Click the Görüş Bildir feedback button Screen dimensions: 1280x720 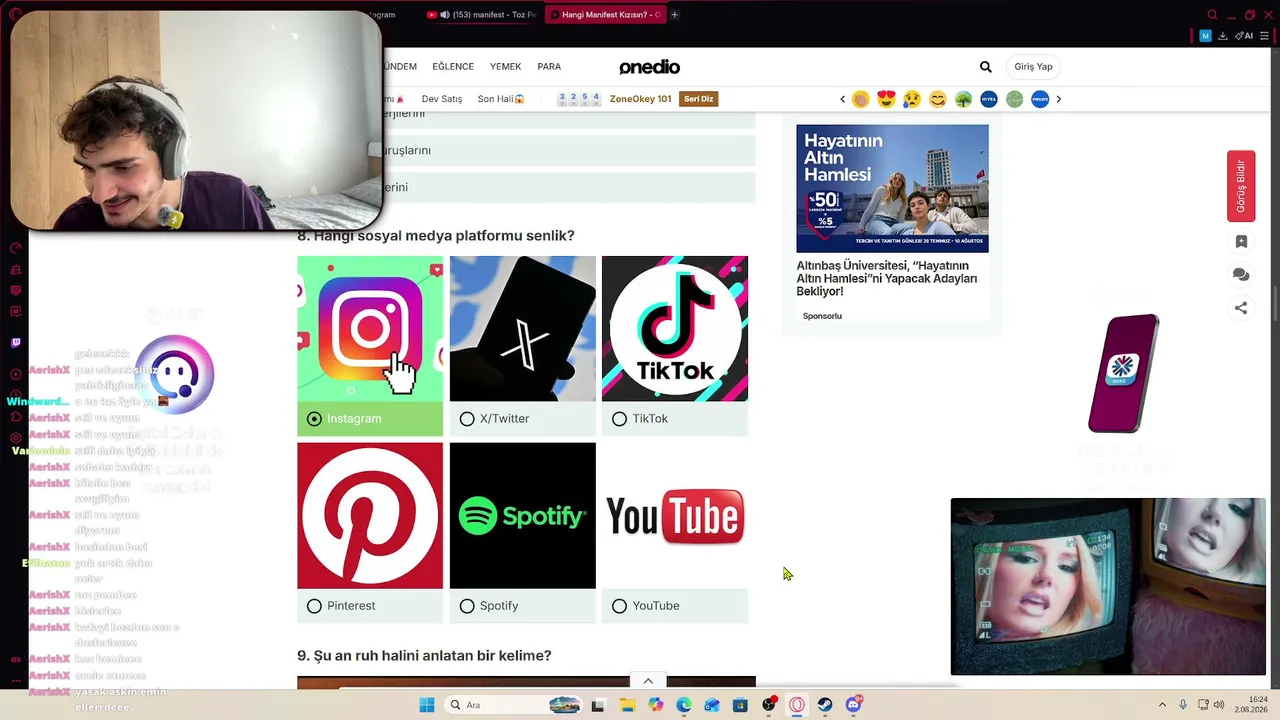point(1241,186)
